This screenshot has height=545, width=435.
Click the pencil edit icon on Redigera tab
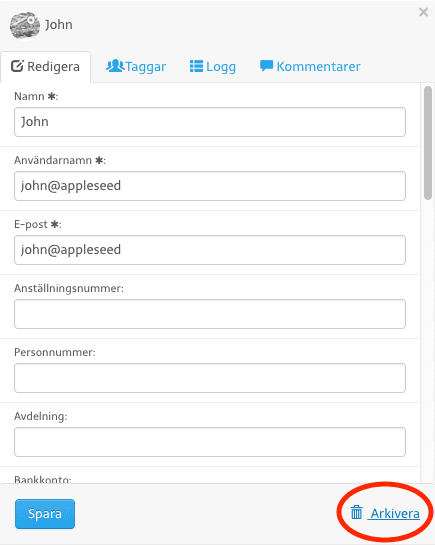point(17,66)
